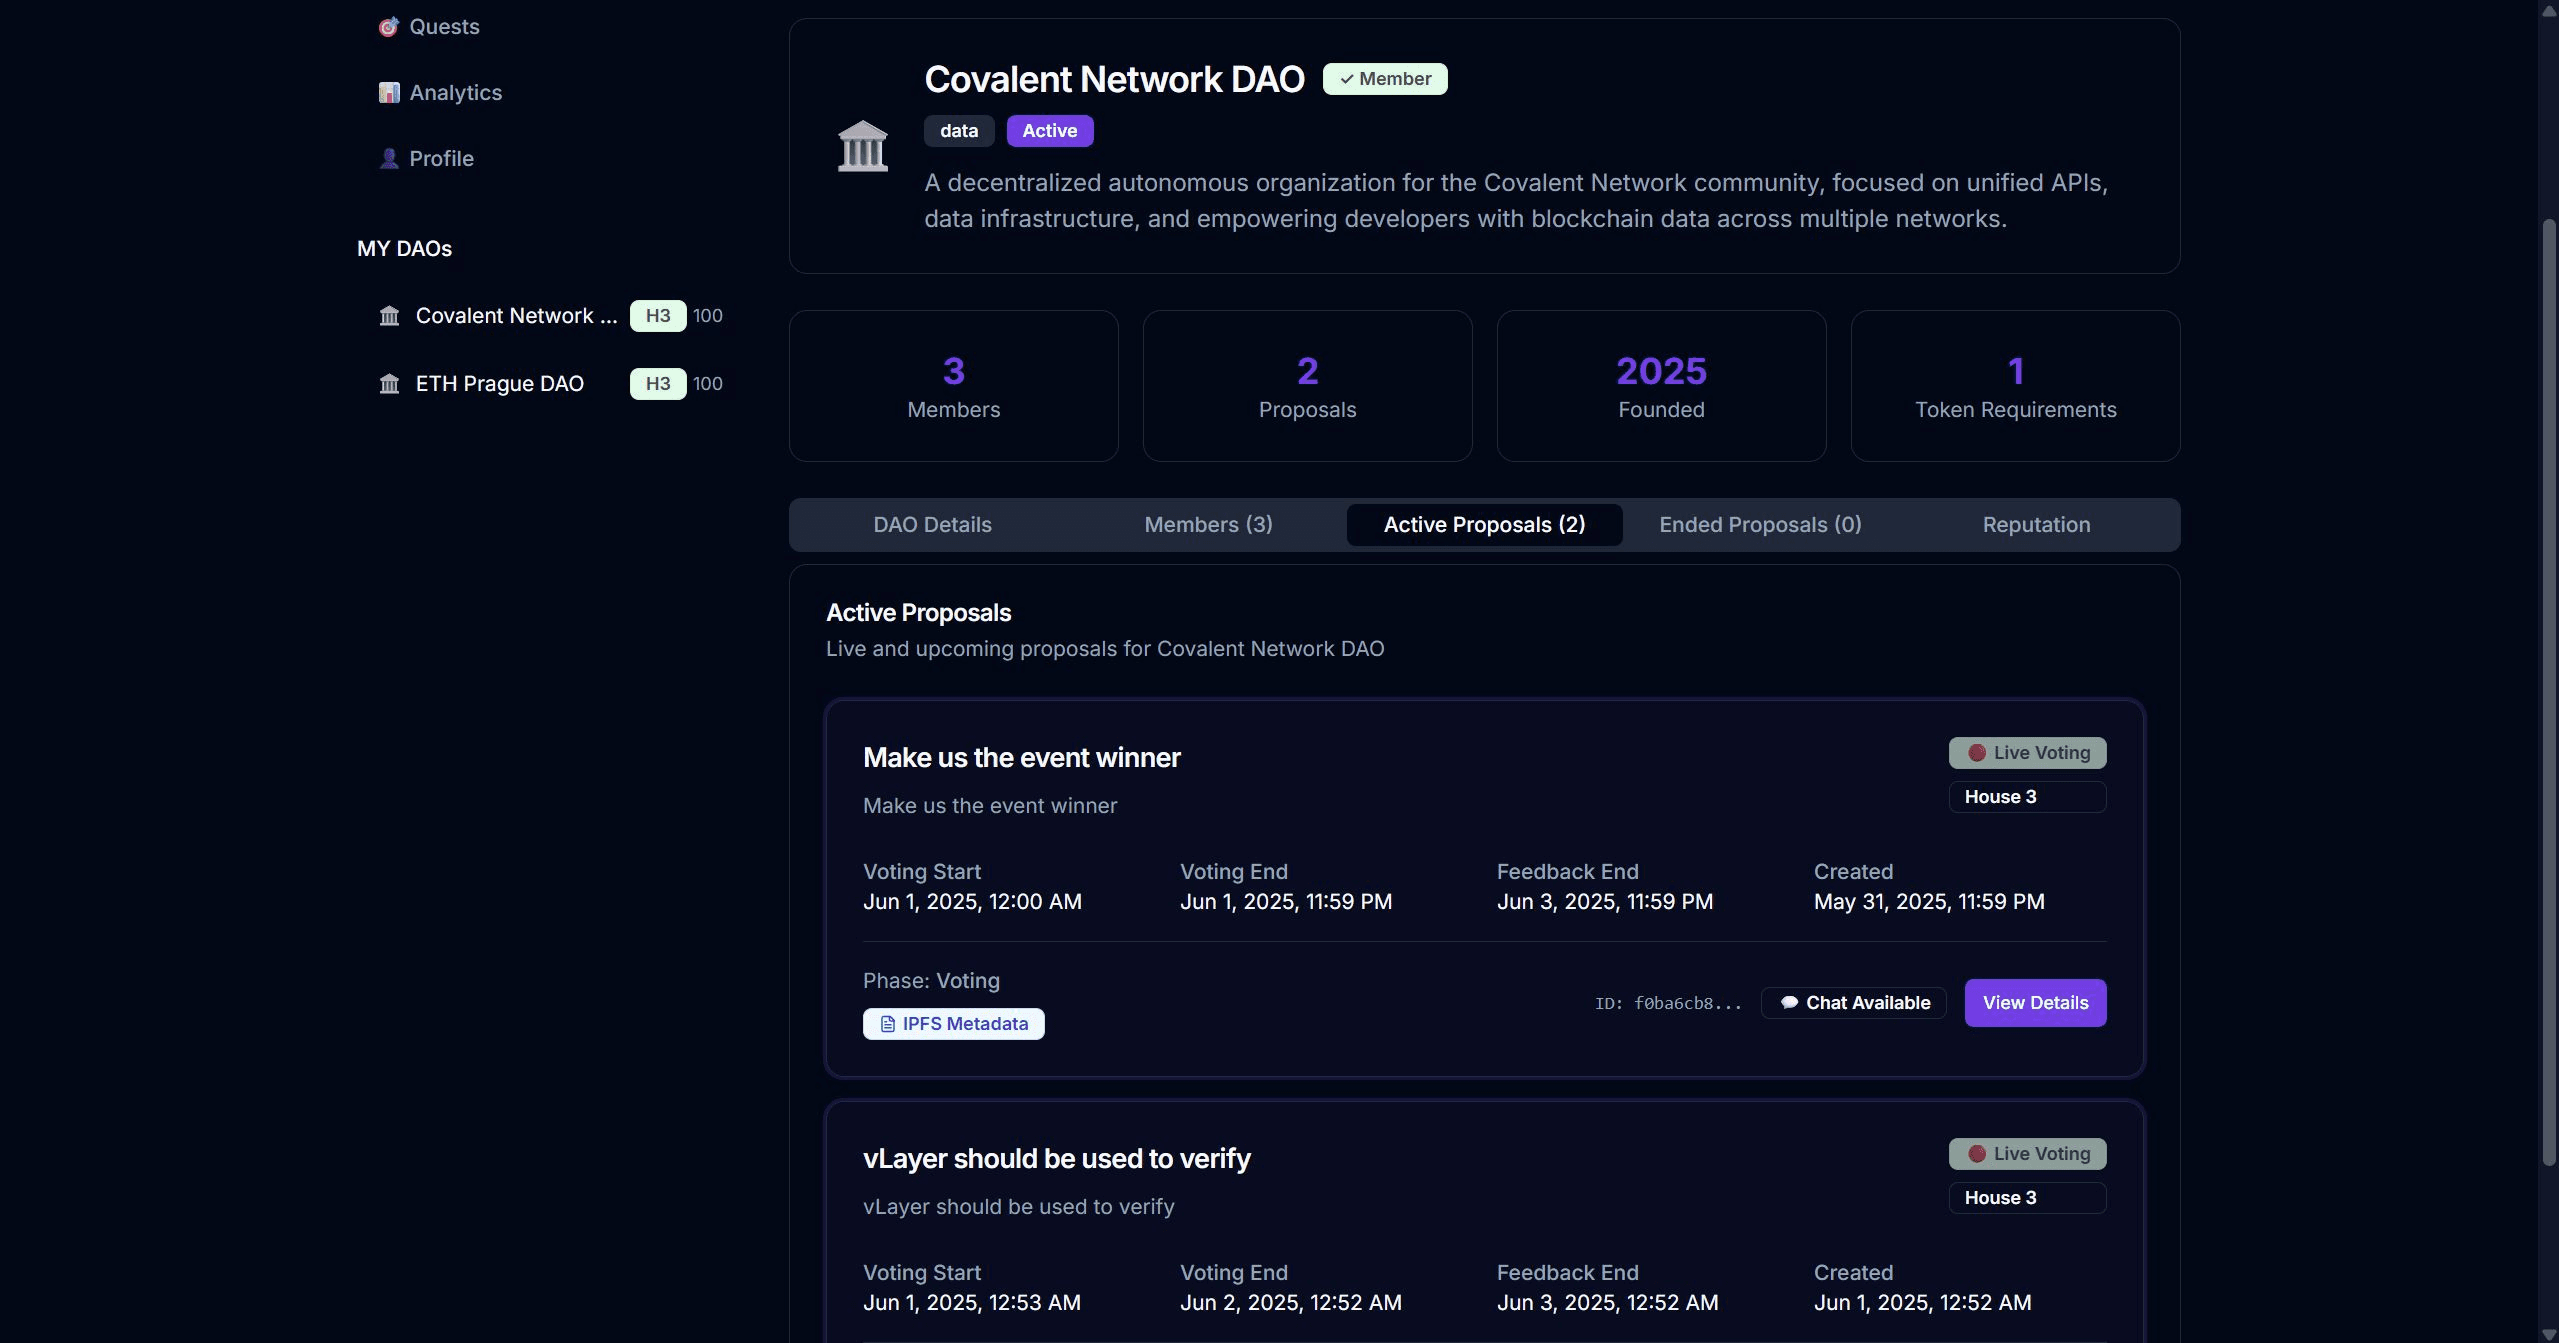Open the Members (3) tab

click(x=1208, y=525)
